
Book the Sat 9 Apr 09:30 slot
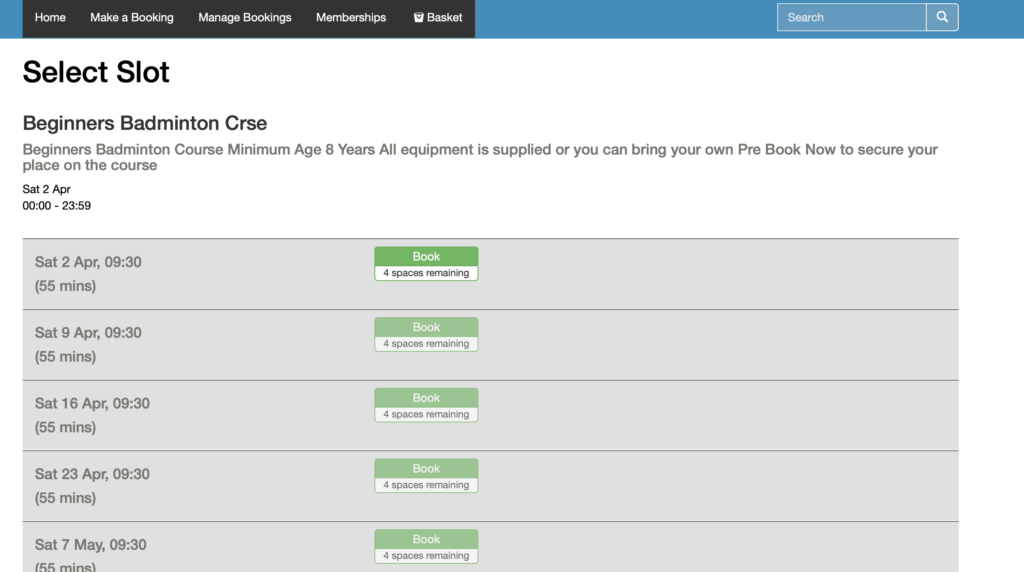click(x=426, y=327)
